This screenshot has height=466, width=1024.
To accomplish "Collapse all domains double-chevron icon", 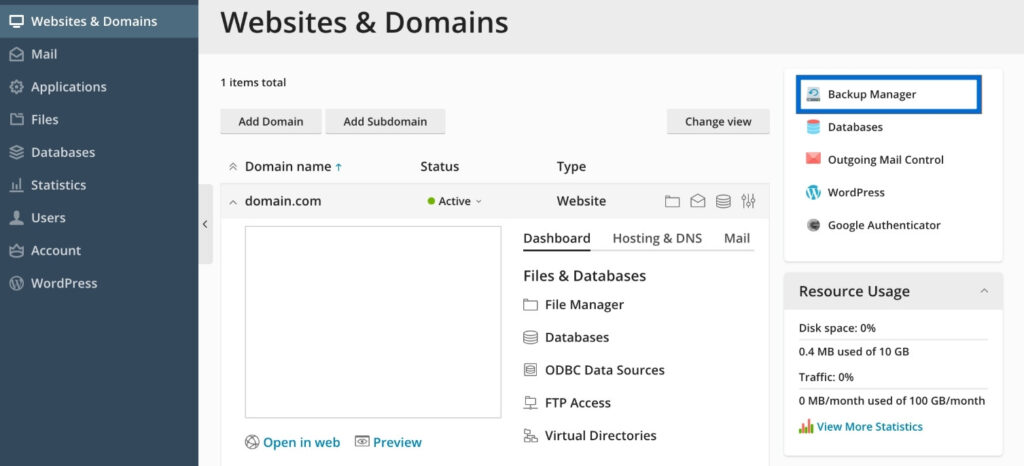I will tap(233, 167).
